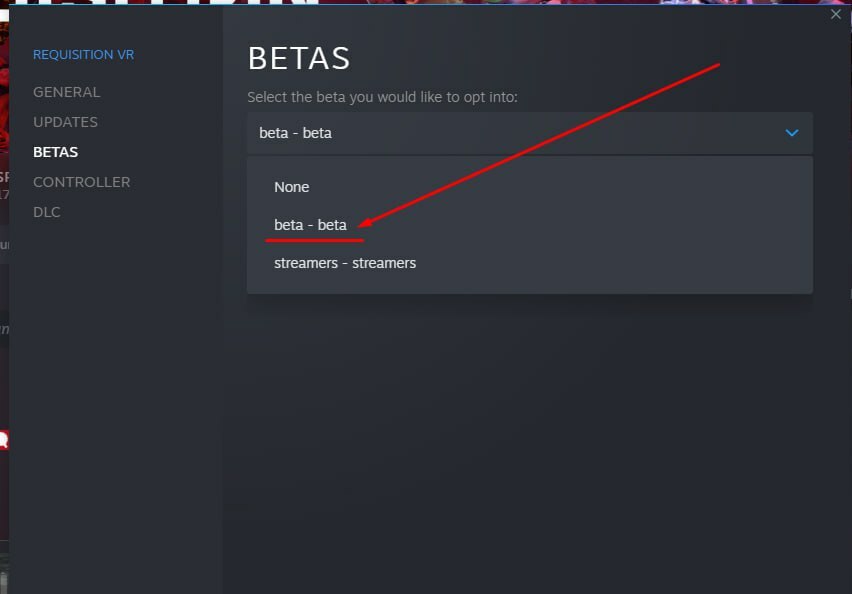Choose "beta - beta" option in the list
The image size is (852, 594).
pos(310,225)
